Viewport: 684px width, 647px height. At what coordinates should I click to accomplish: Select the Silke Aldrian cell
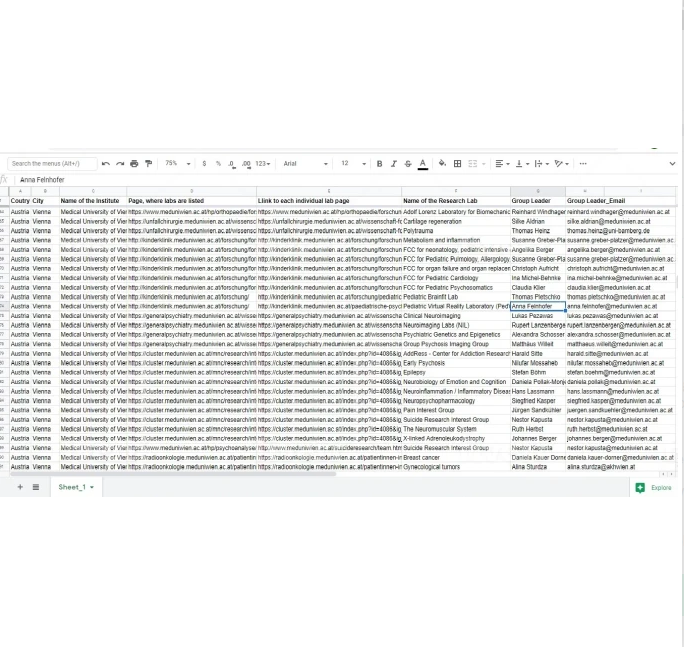tap(538, 221)
